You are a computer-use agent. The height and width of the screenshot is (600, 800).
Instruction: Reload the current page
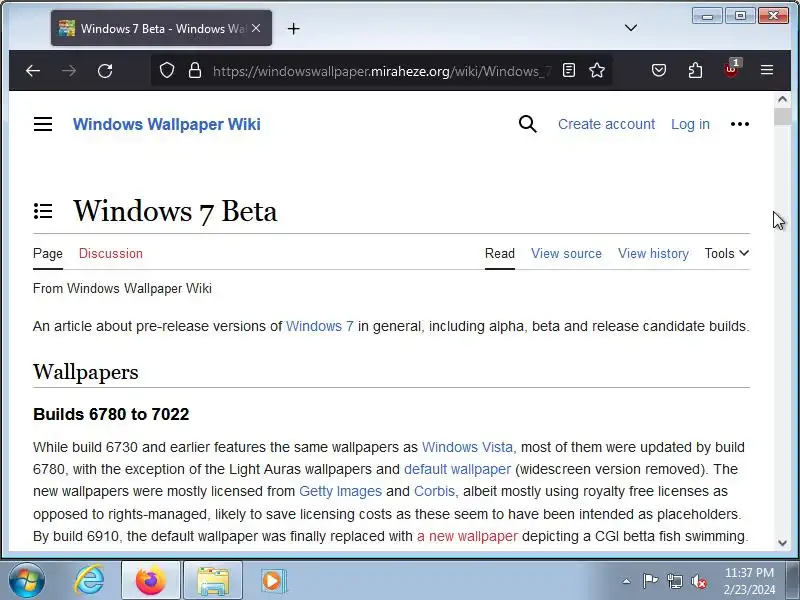tap(105, 71)
